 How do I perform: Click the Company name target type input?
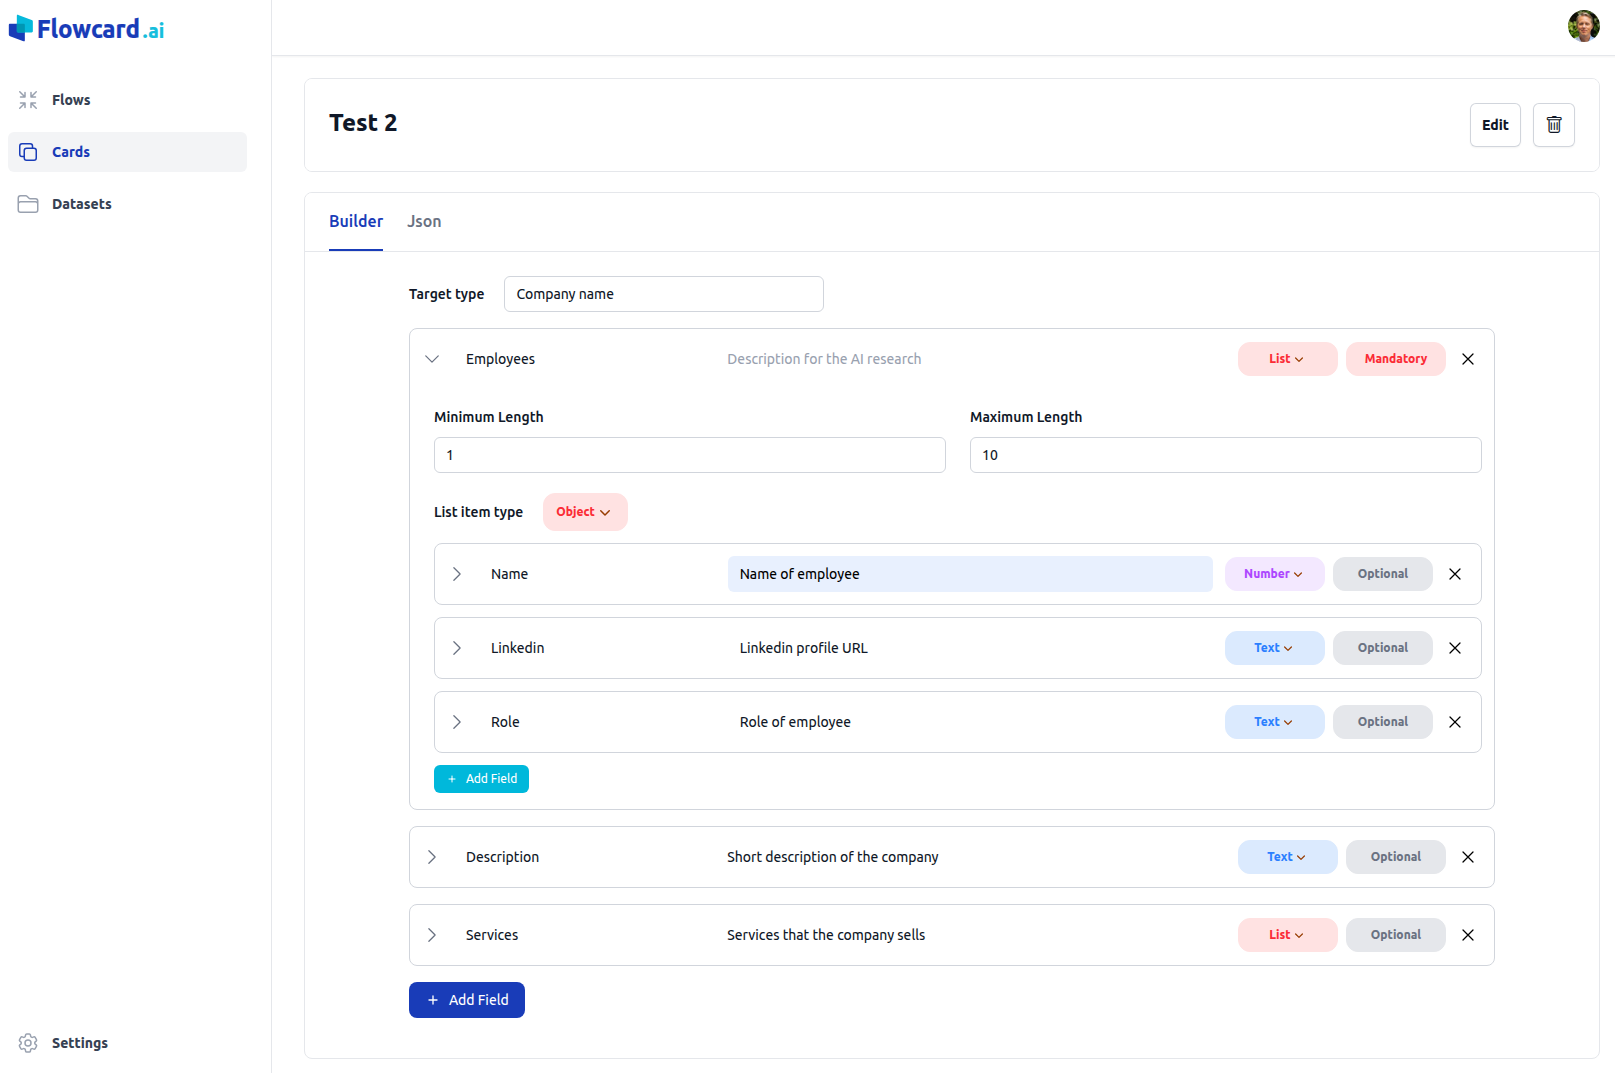(663, 293)
